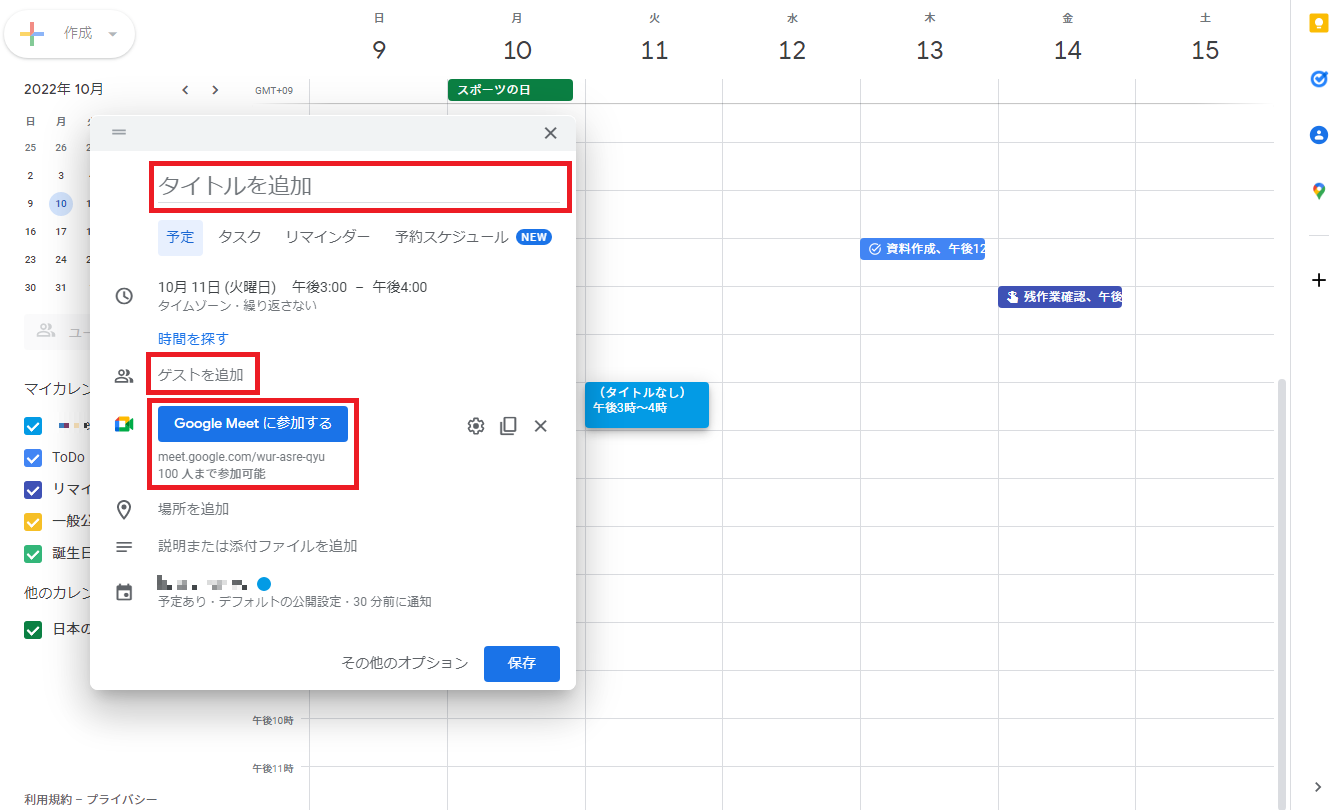Click the 時間を探す link
The width and height of the screenshot is (1344, 810).
click(x=193, y=339)
